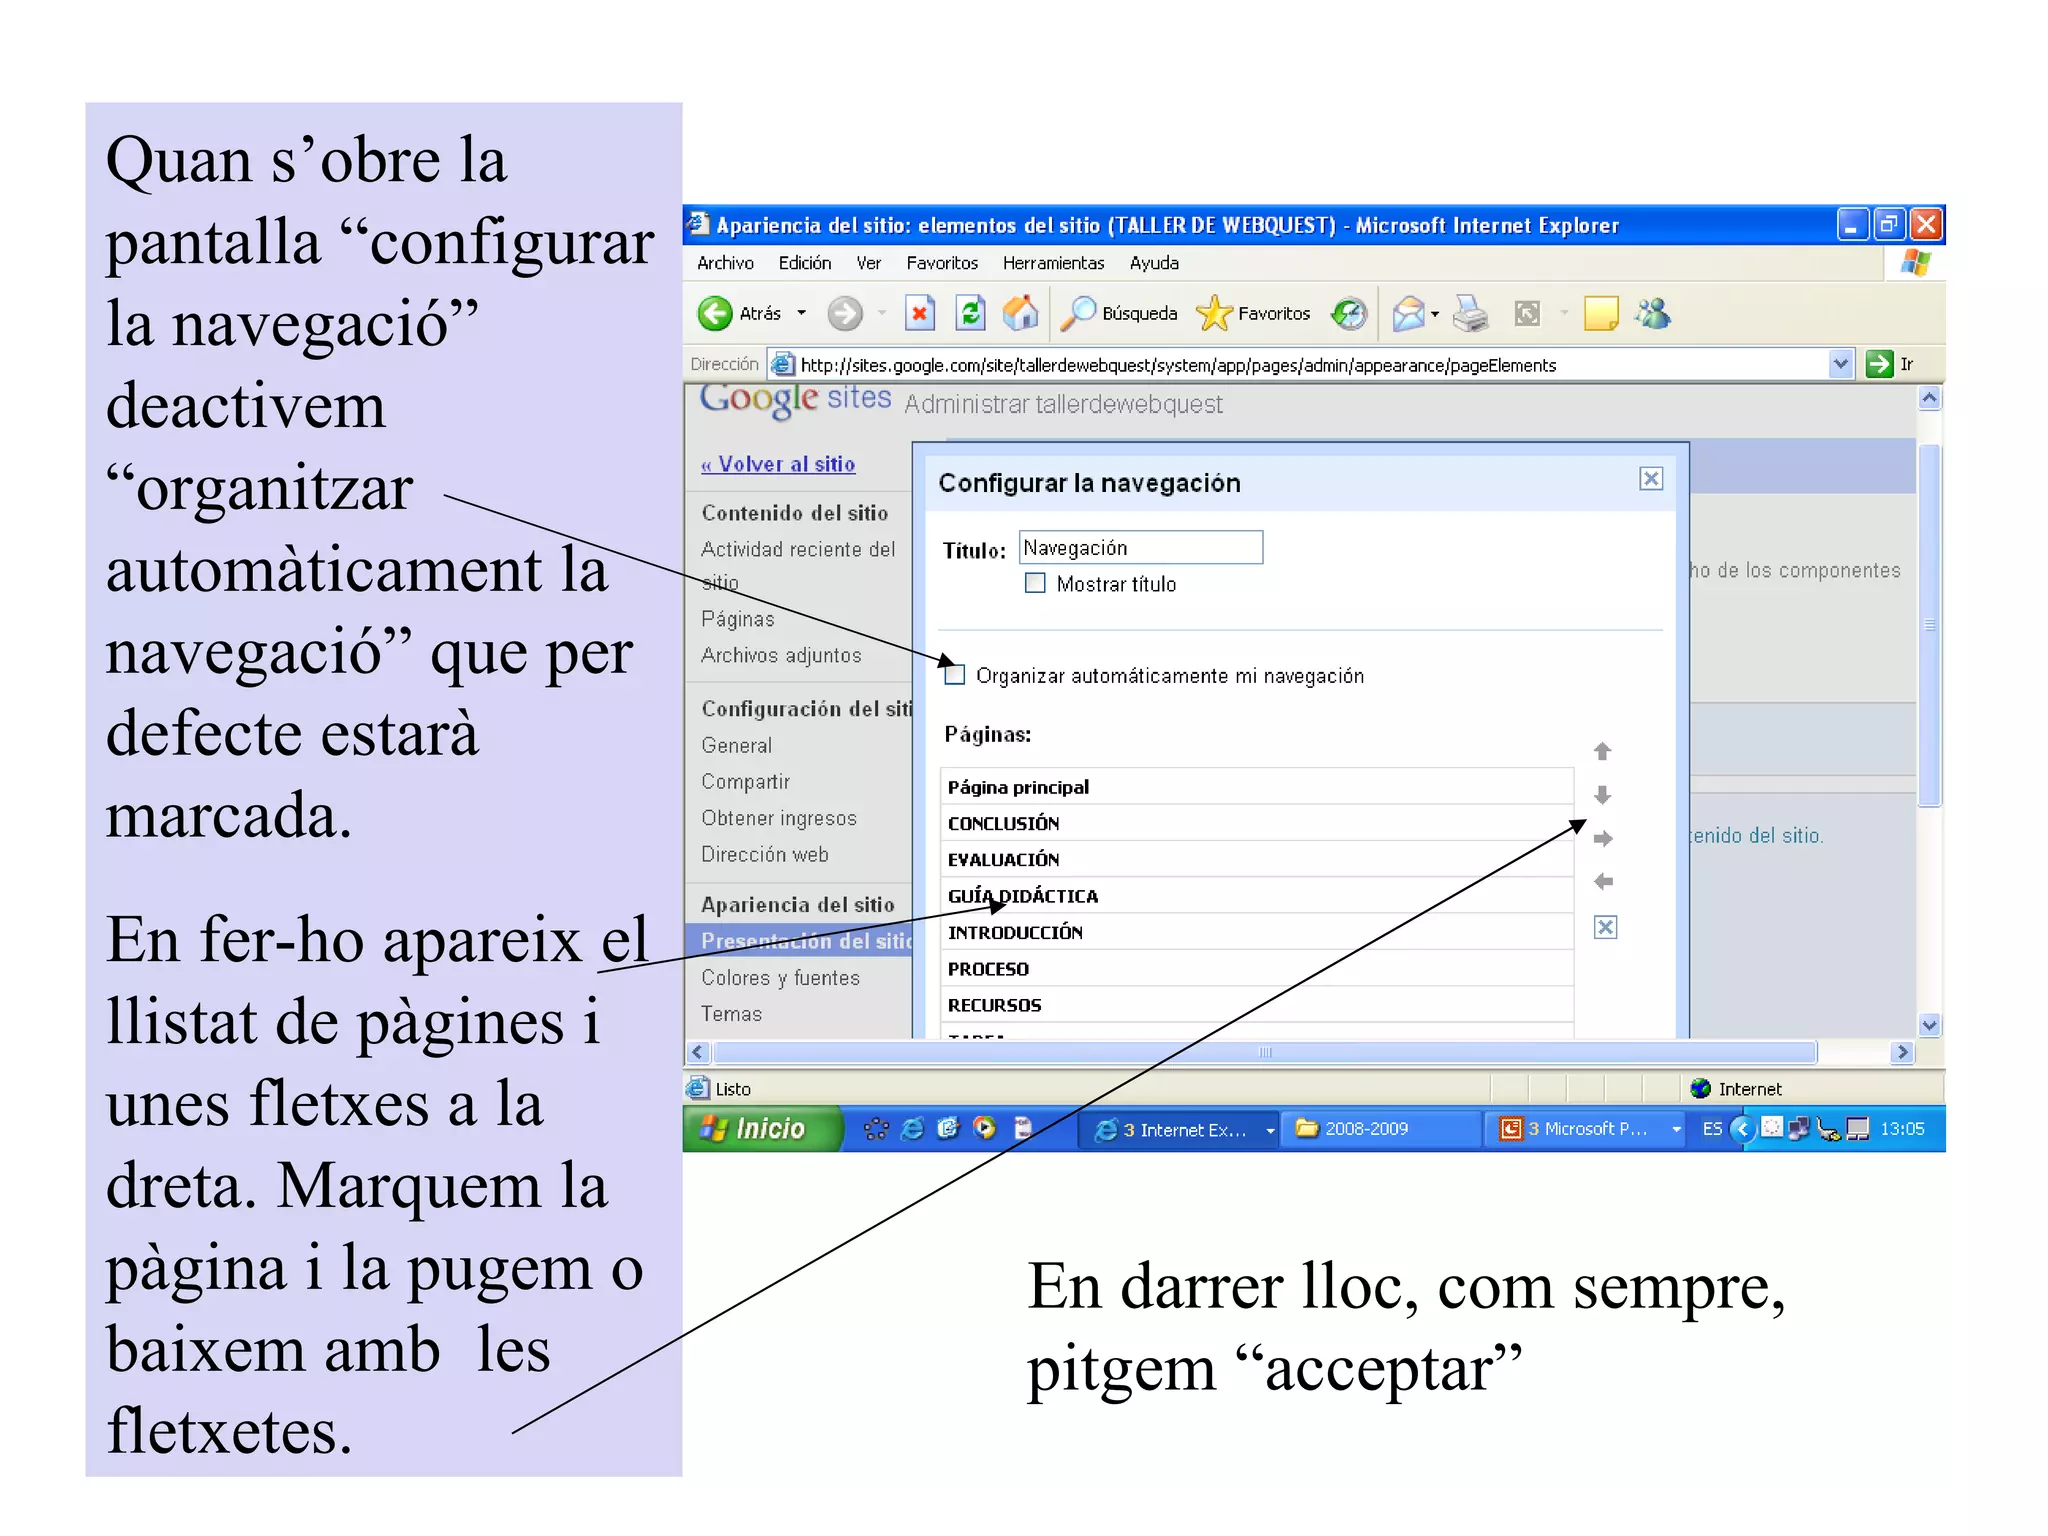Open the Ayuda menu
2048x1536 pixels.
tap(1154, 263)
